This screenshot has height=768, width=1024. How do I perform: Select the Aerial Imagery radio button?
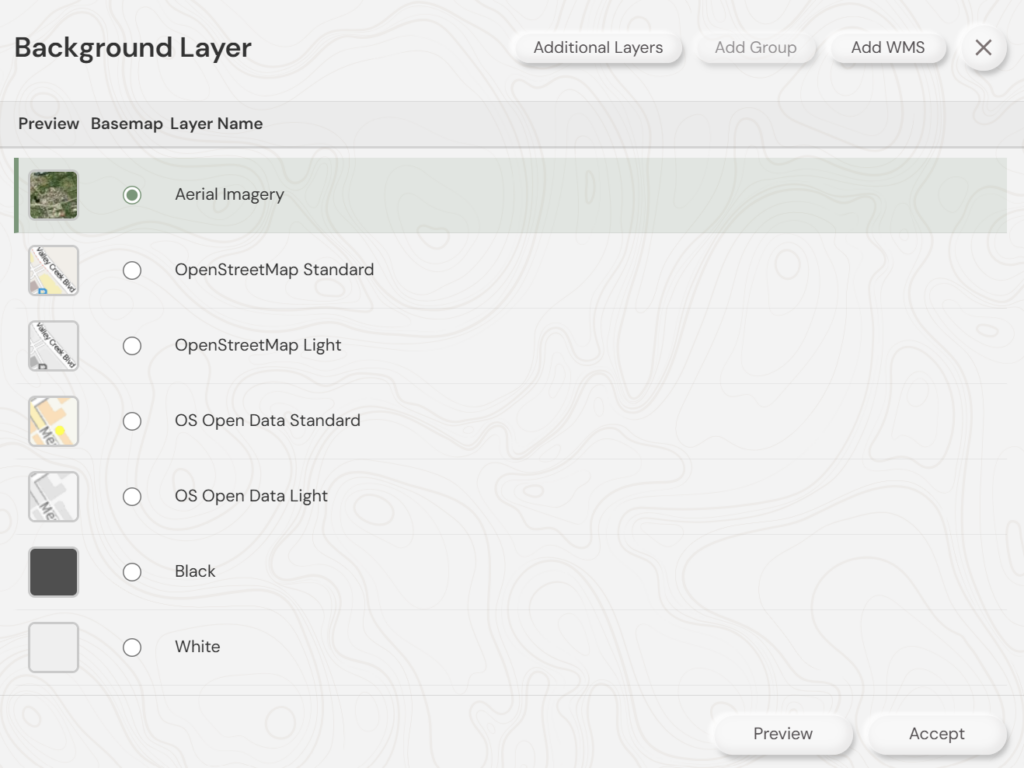tap(132, 195)
